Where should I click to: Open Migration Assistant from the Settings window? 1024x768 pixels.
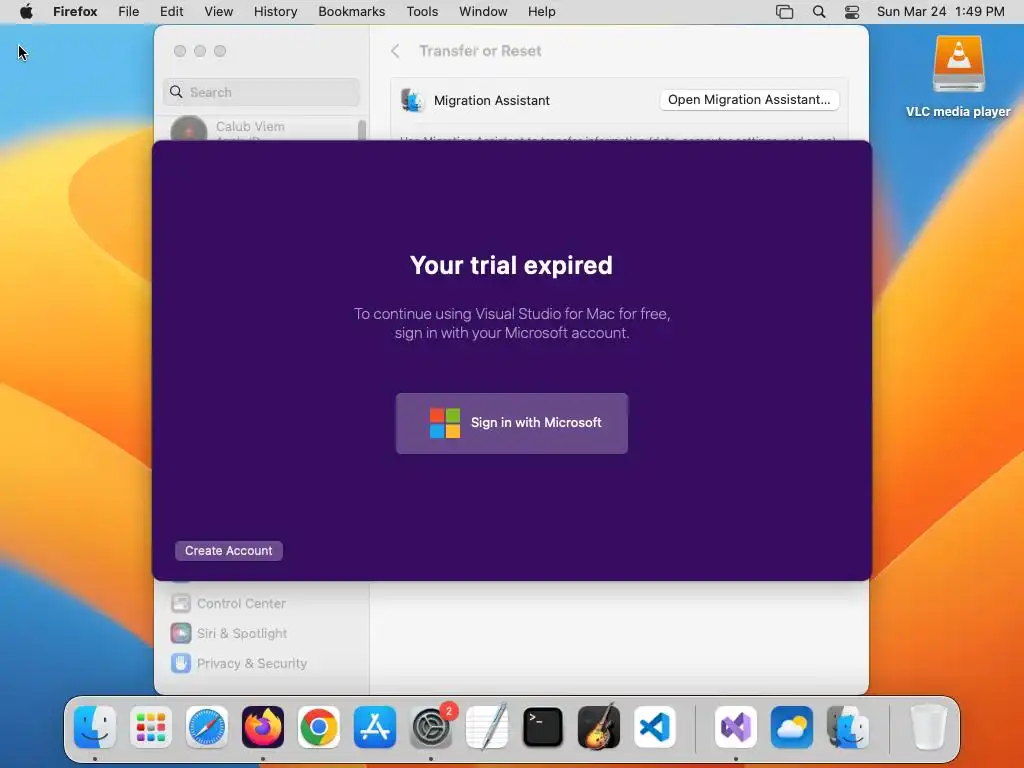click(749, 100)
